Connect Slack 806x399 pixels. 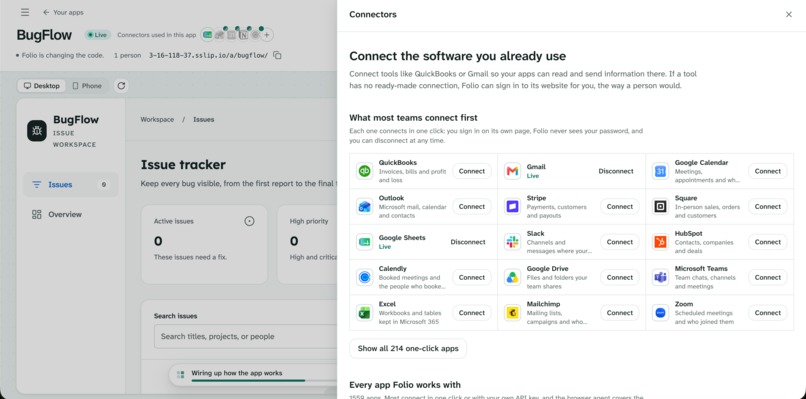pyautogui.click(x=620, y=242)
